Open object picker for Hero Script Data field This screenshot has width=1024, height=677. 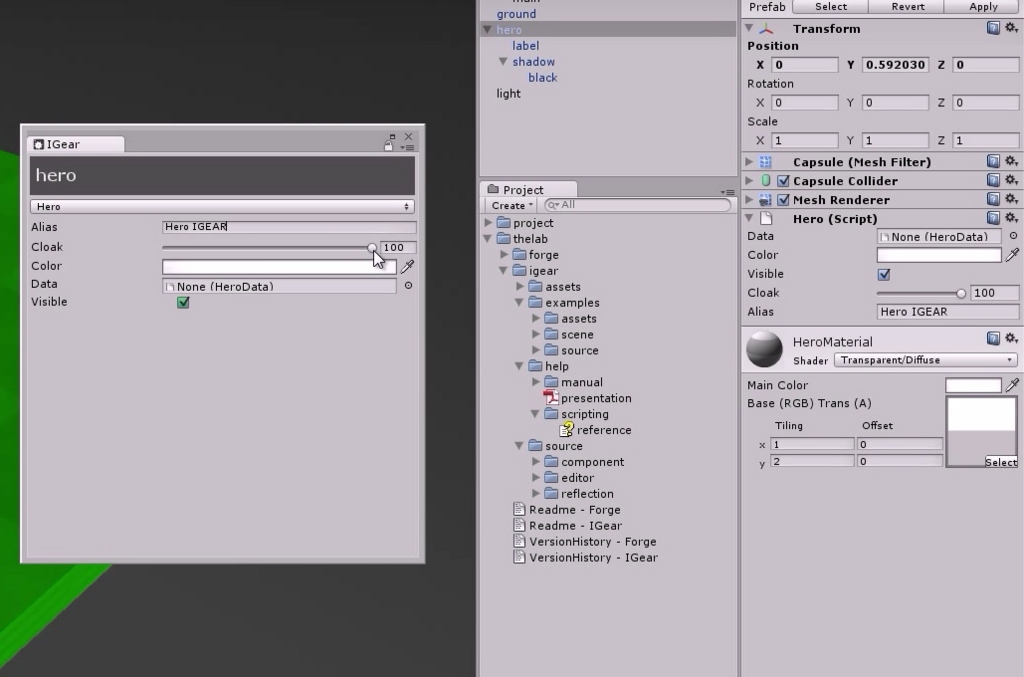tap(1013, 236)
